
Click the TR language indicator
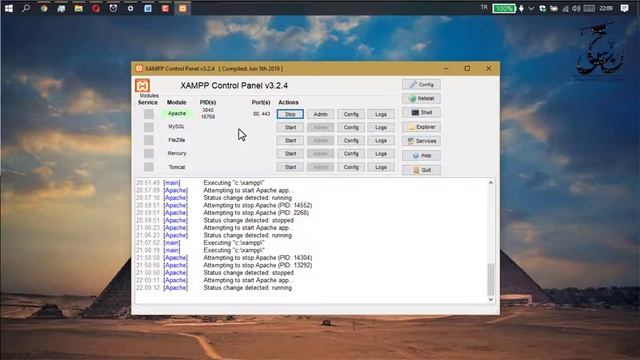click(484, 8)
